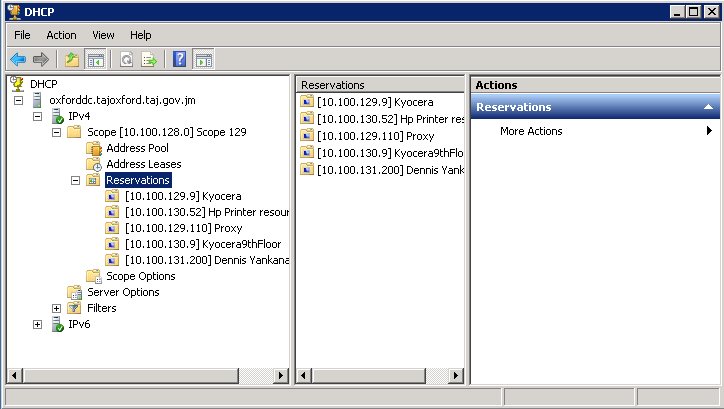Expand the IPv6 tree node
This screenshot has height=409, width=724.
37,325
